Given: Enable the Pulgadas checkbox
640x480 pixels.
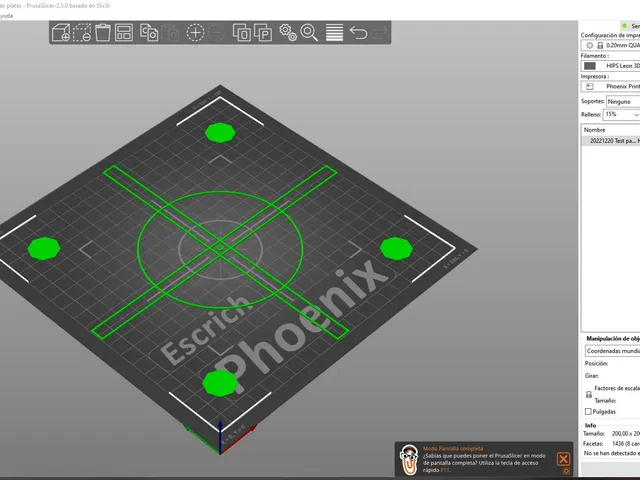Looking at the screenshot, I should [588, 411].
